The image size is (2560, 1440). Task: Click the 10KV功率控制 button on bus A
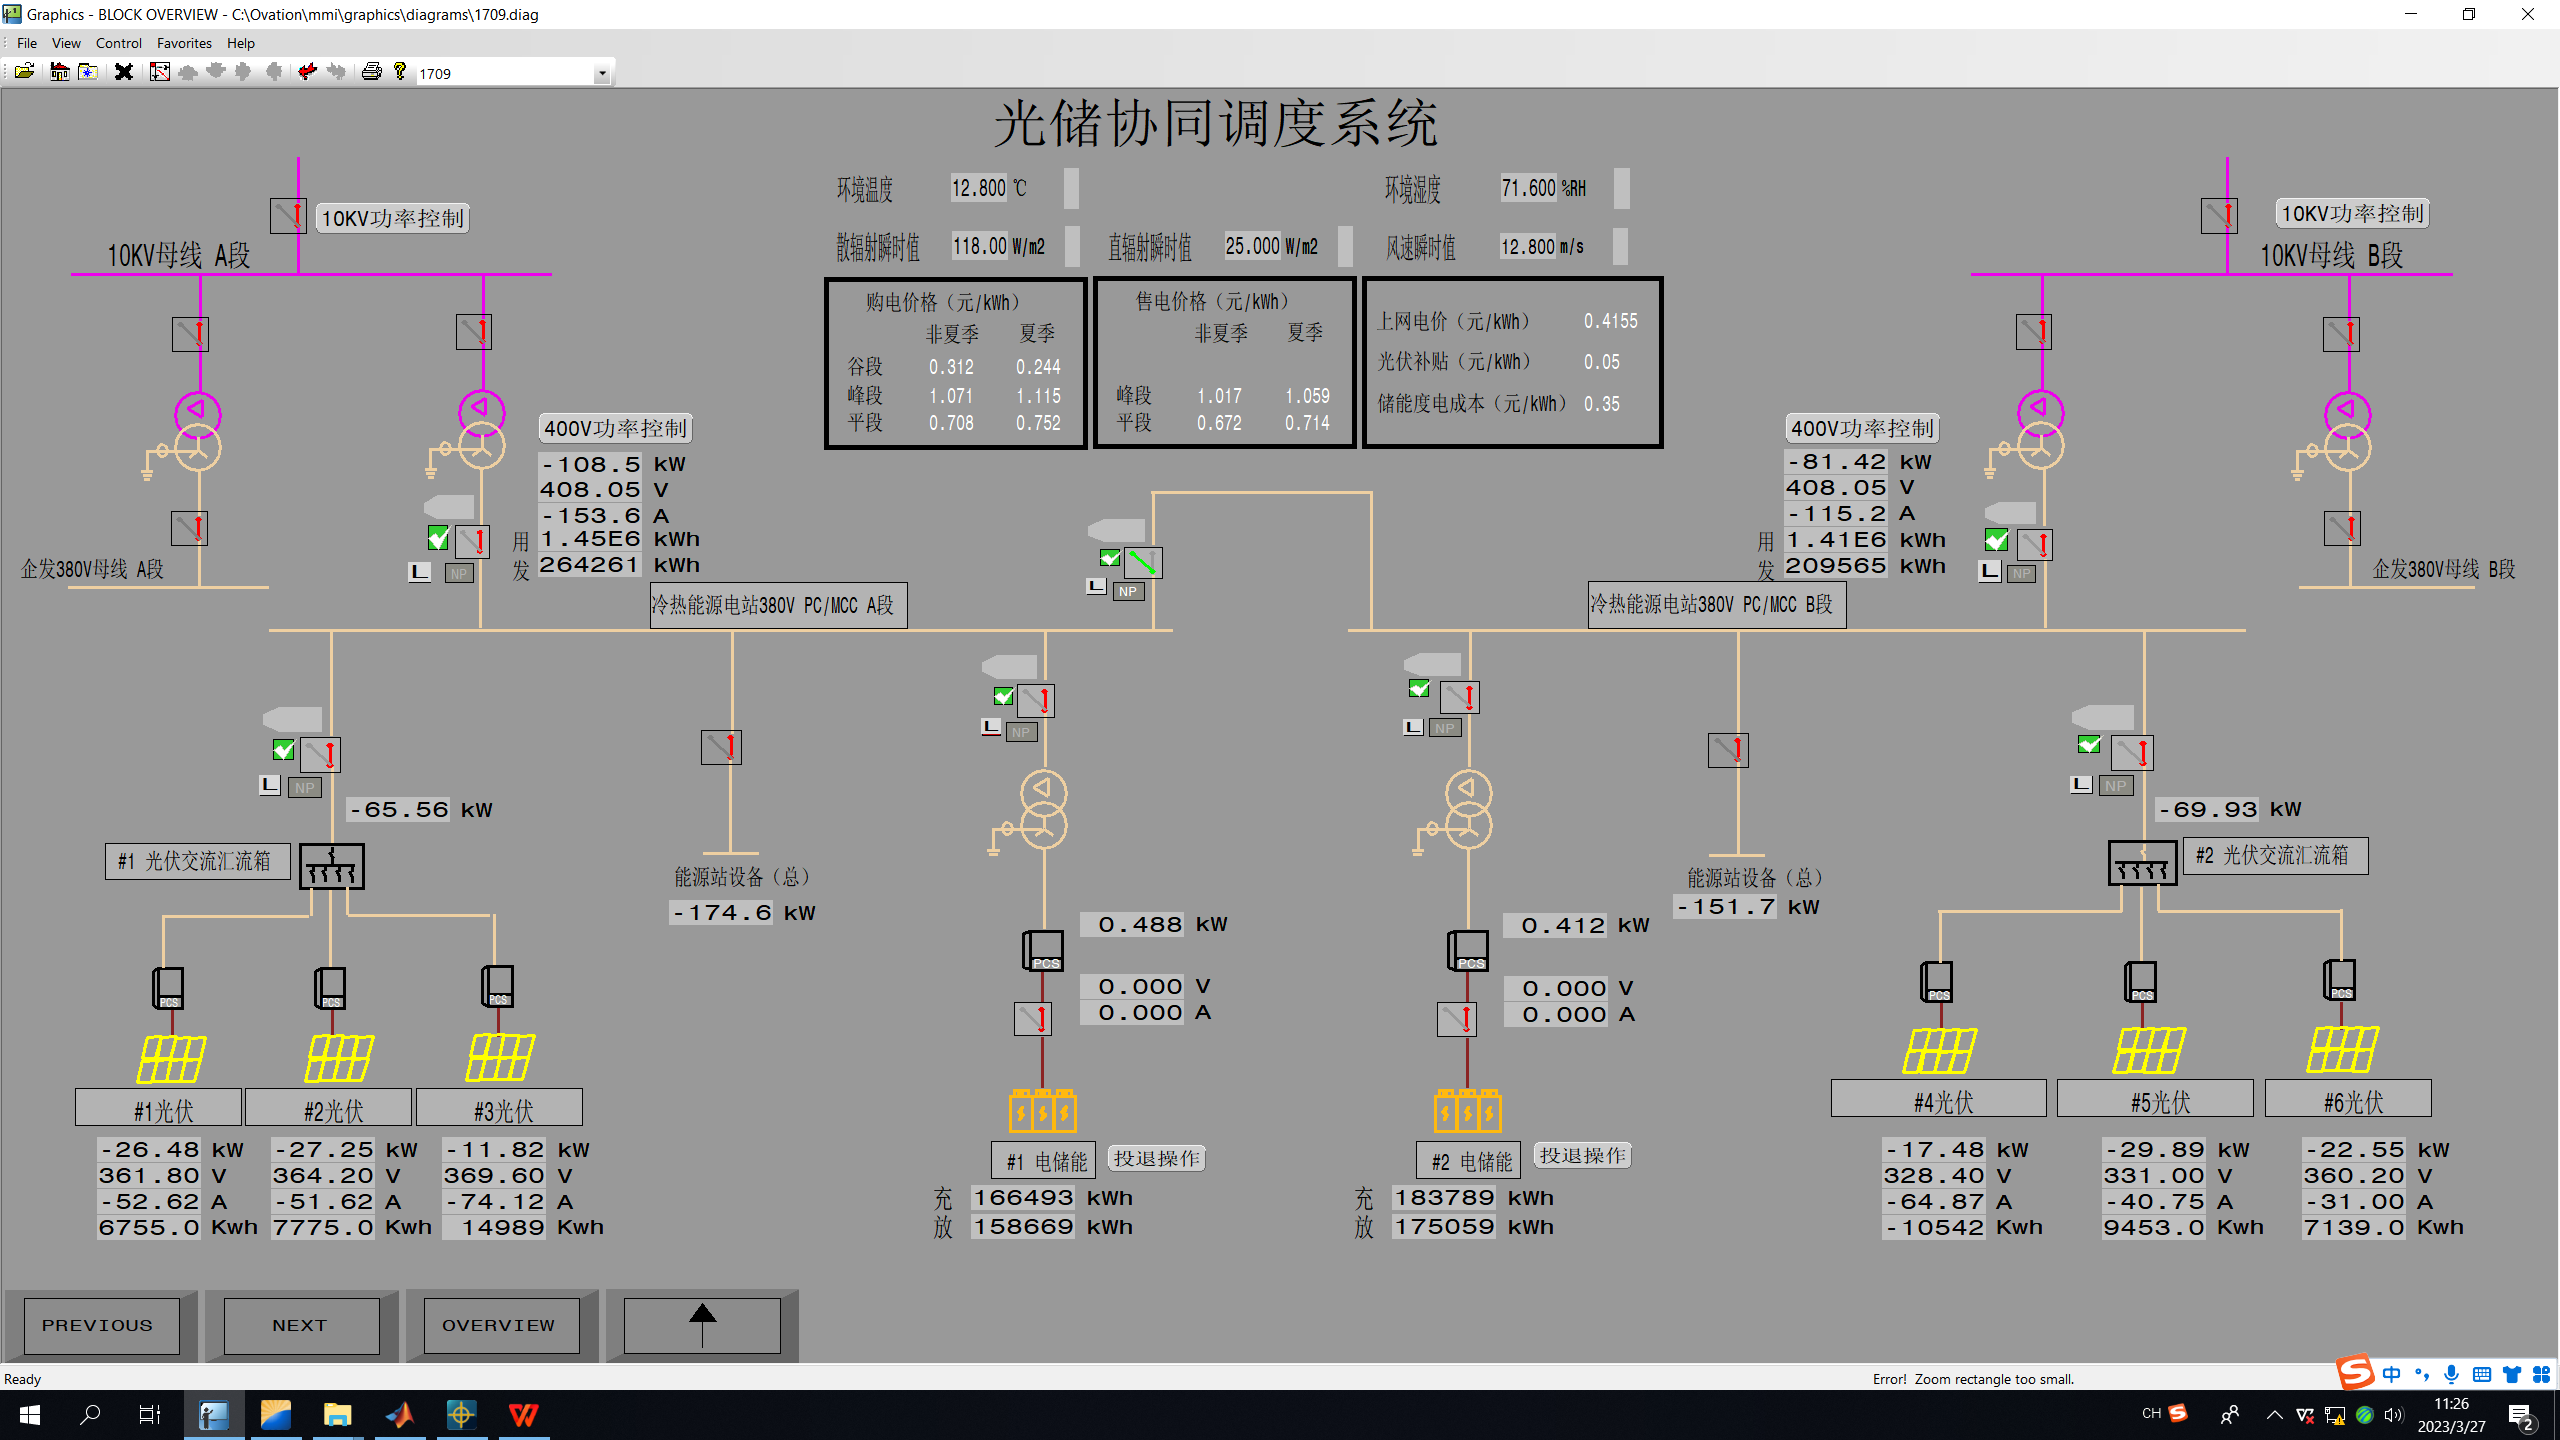coord(393,218)
